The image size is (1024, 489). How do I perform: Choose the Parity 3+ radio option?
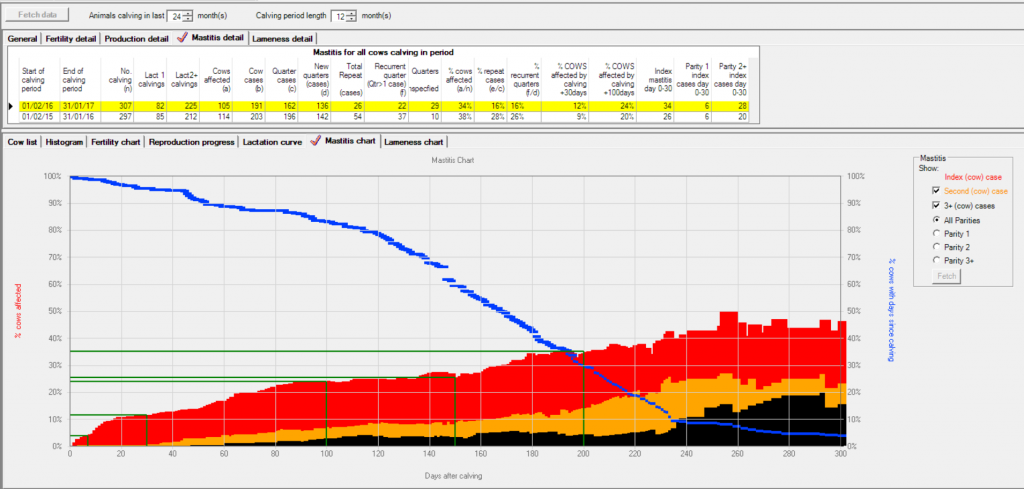tap(936, 260)
